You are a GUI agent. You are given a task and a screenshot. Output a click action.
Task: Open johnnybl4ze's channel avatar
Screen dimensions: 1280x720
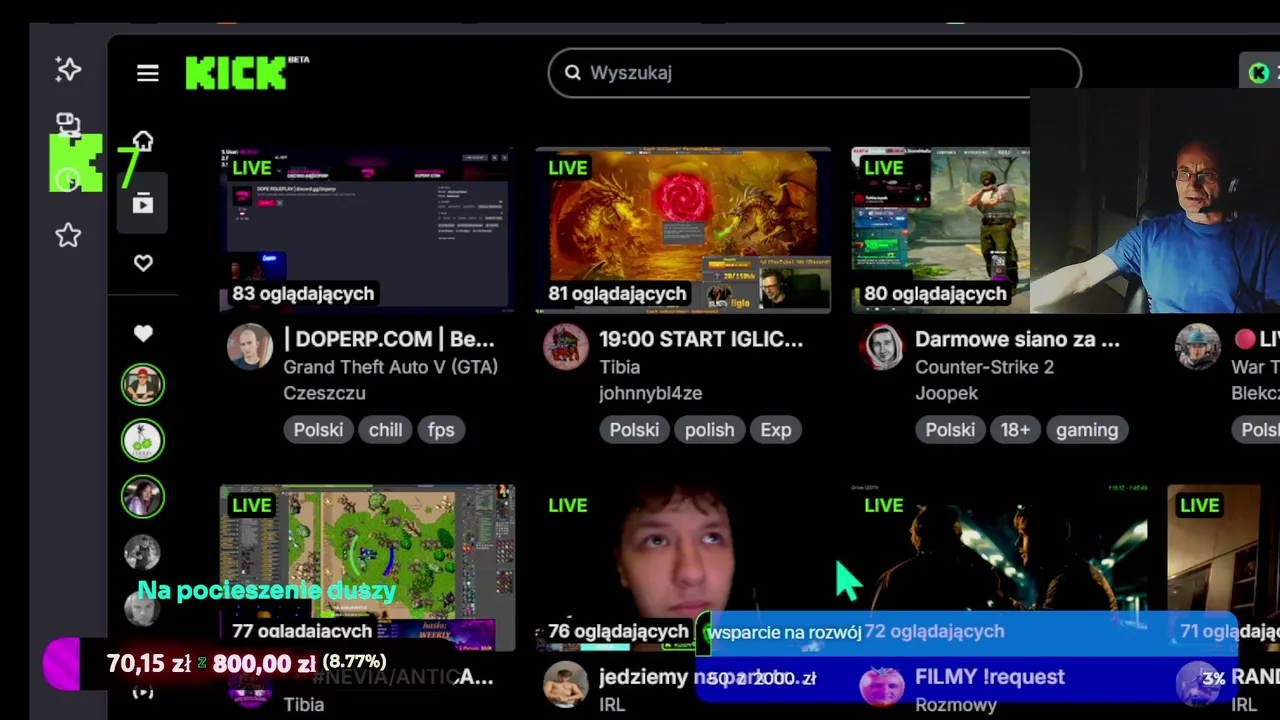point(566,347)
